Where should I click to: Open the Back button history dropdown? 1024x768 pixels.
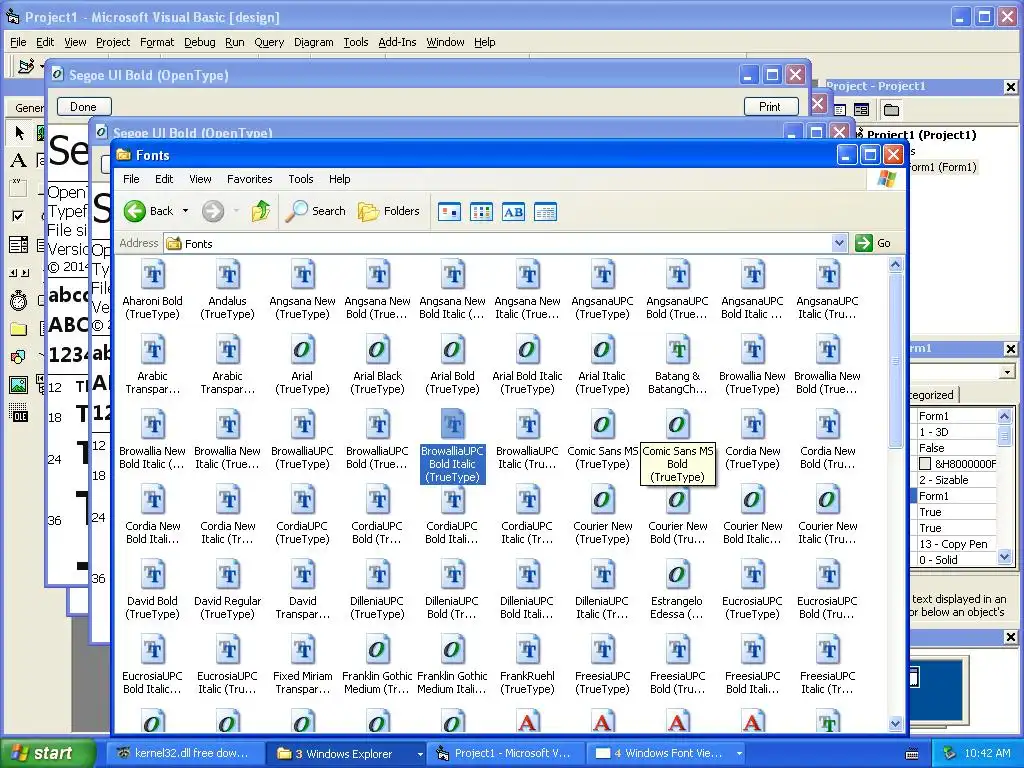click(x=185, y=211)
